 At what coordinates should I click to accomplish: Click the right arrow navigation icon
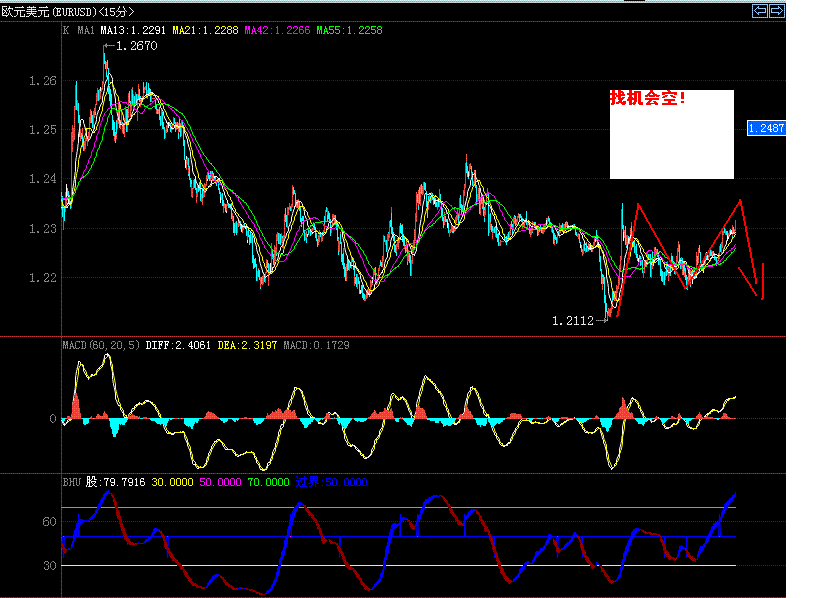pyautogui.click(x=777, y=11)
